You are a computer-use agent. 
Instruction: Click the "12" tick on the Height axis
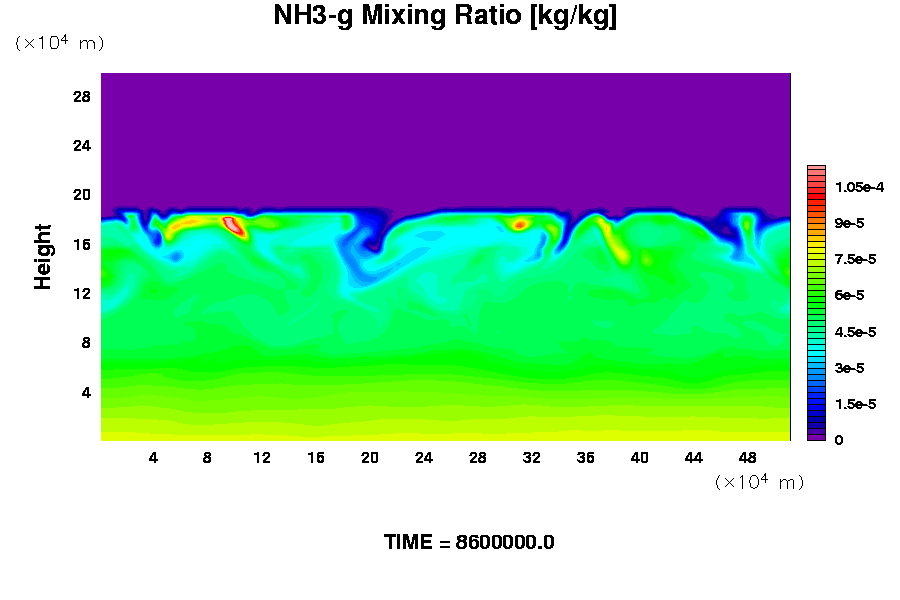(82, 293)
